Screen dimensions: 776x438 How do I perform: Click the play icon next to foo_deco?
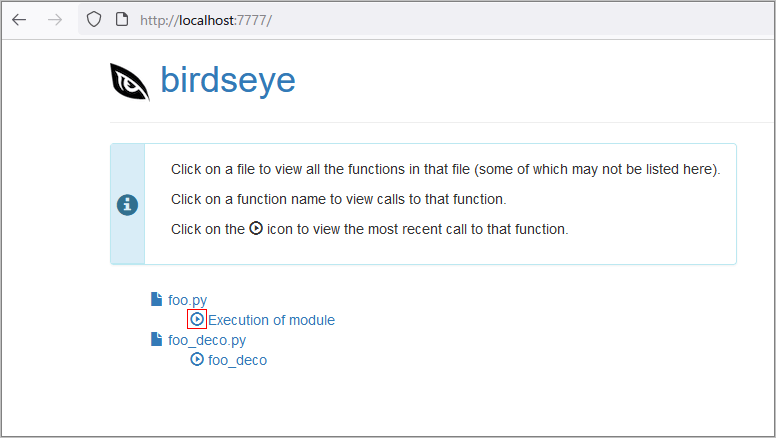(x=197, y=359)
